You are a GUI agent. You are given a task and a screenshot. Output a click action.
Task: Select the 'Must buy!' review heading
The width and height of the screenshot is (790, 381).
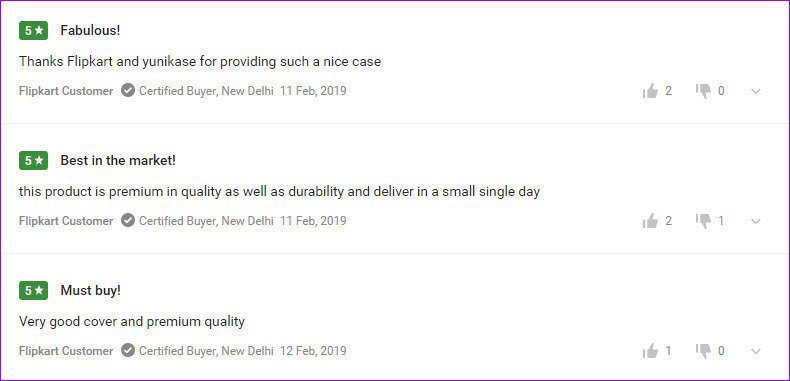coord(91,290)
